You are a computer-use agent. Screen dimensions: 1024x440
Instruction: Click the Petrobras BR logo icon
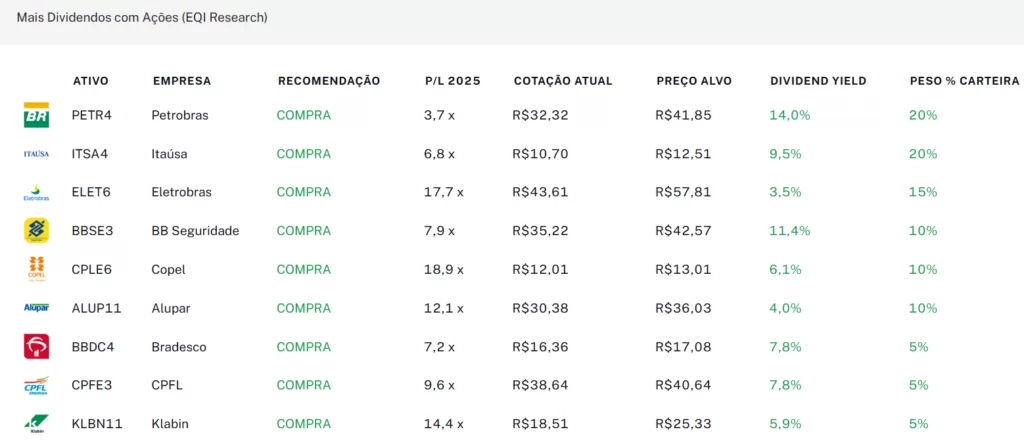(36, 115)
